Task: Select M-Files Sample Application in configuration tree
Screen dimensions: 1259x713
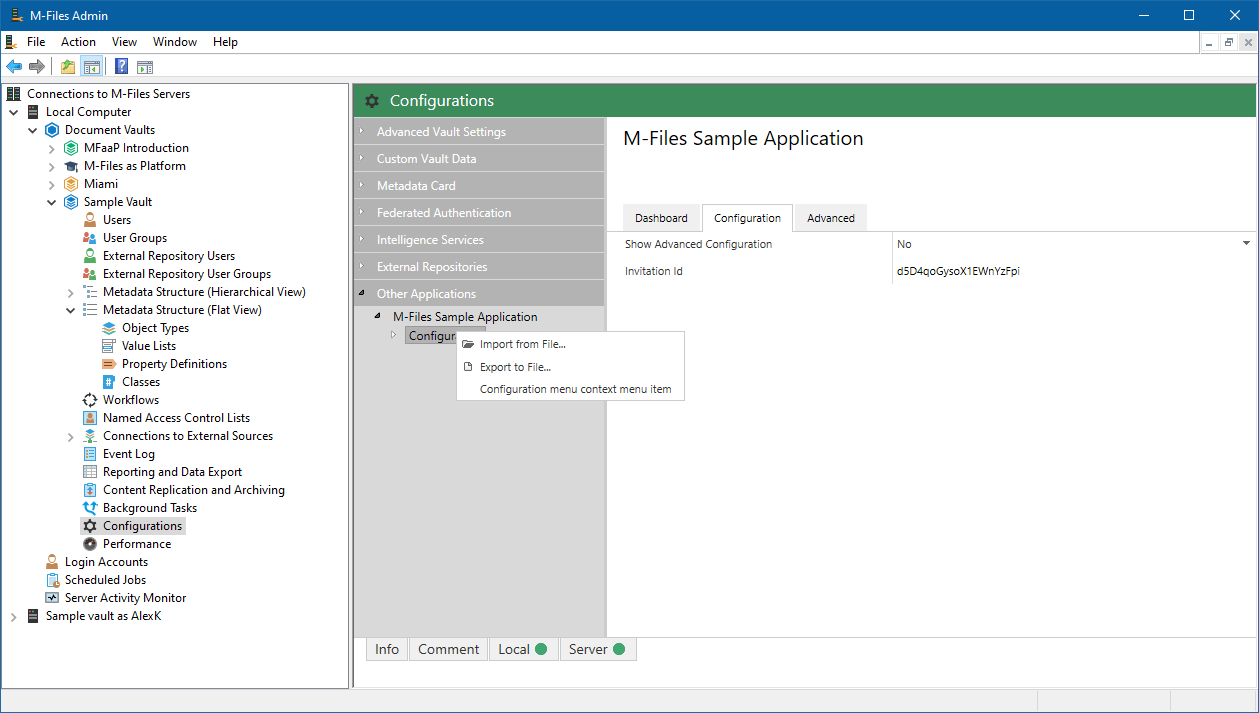Action: [x=465, y=317]
